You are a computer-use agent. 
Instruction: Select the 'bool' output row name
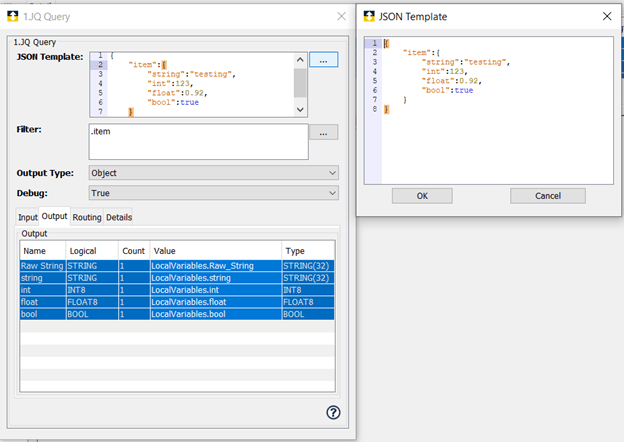42,314
